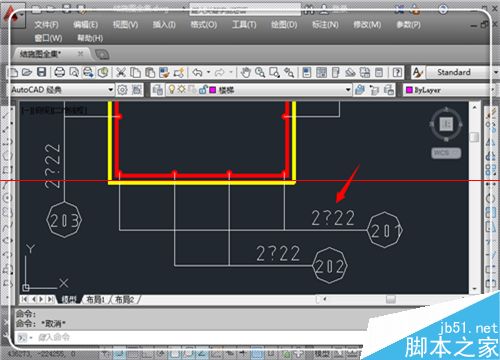Screen dimensions: 500x360
Task: Open the Markup Set Manager icon
Action: (x=365, y=72)
